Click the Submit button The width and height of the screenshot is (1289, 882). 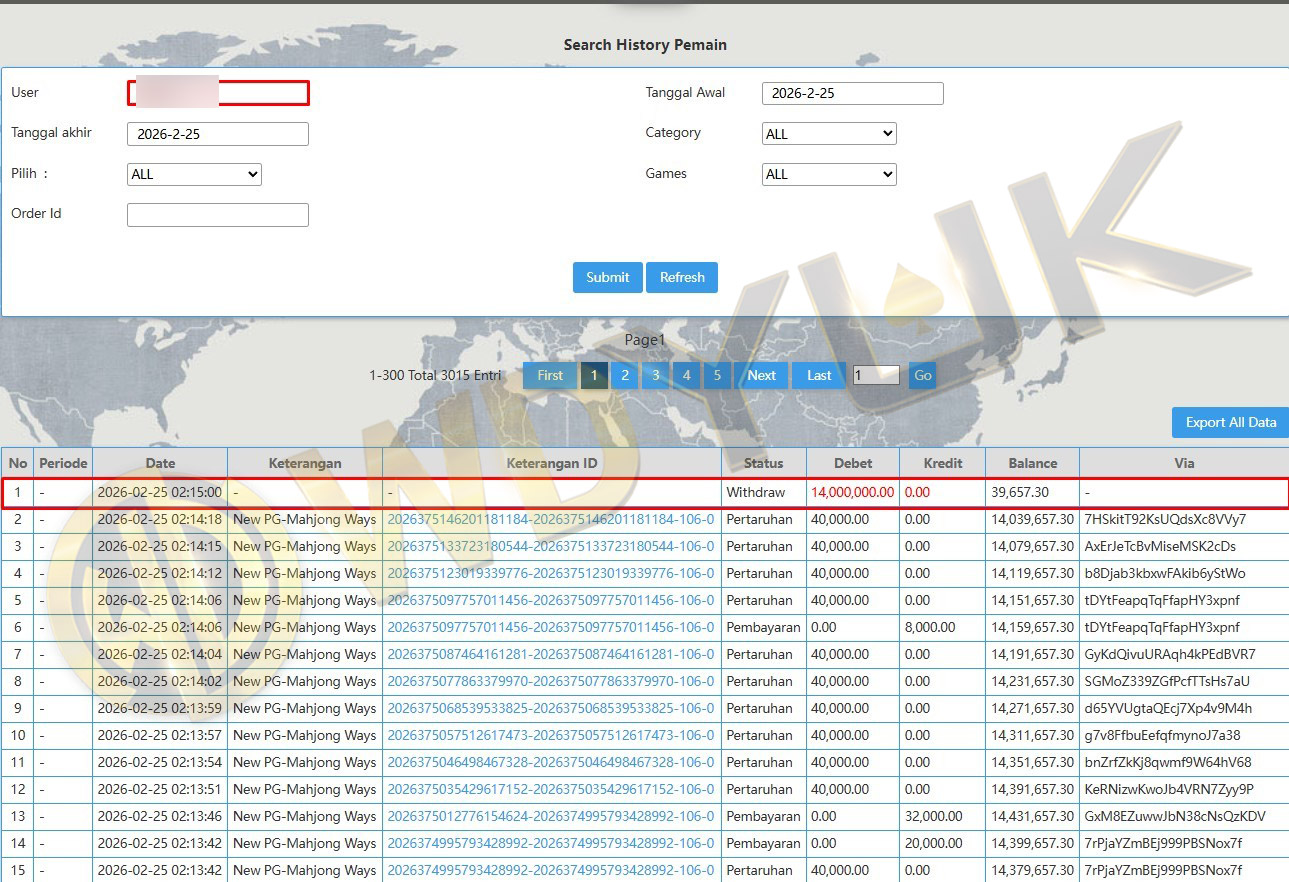coord(607,277)
